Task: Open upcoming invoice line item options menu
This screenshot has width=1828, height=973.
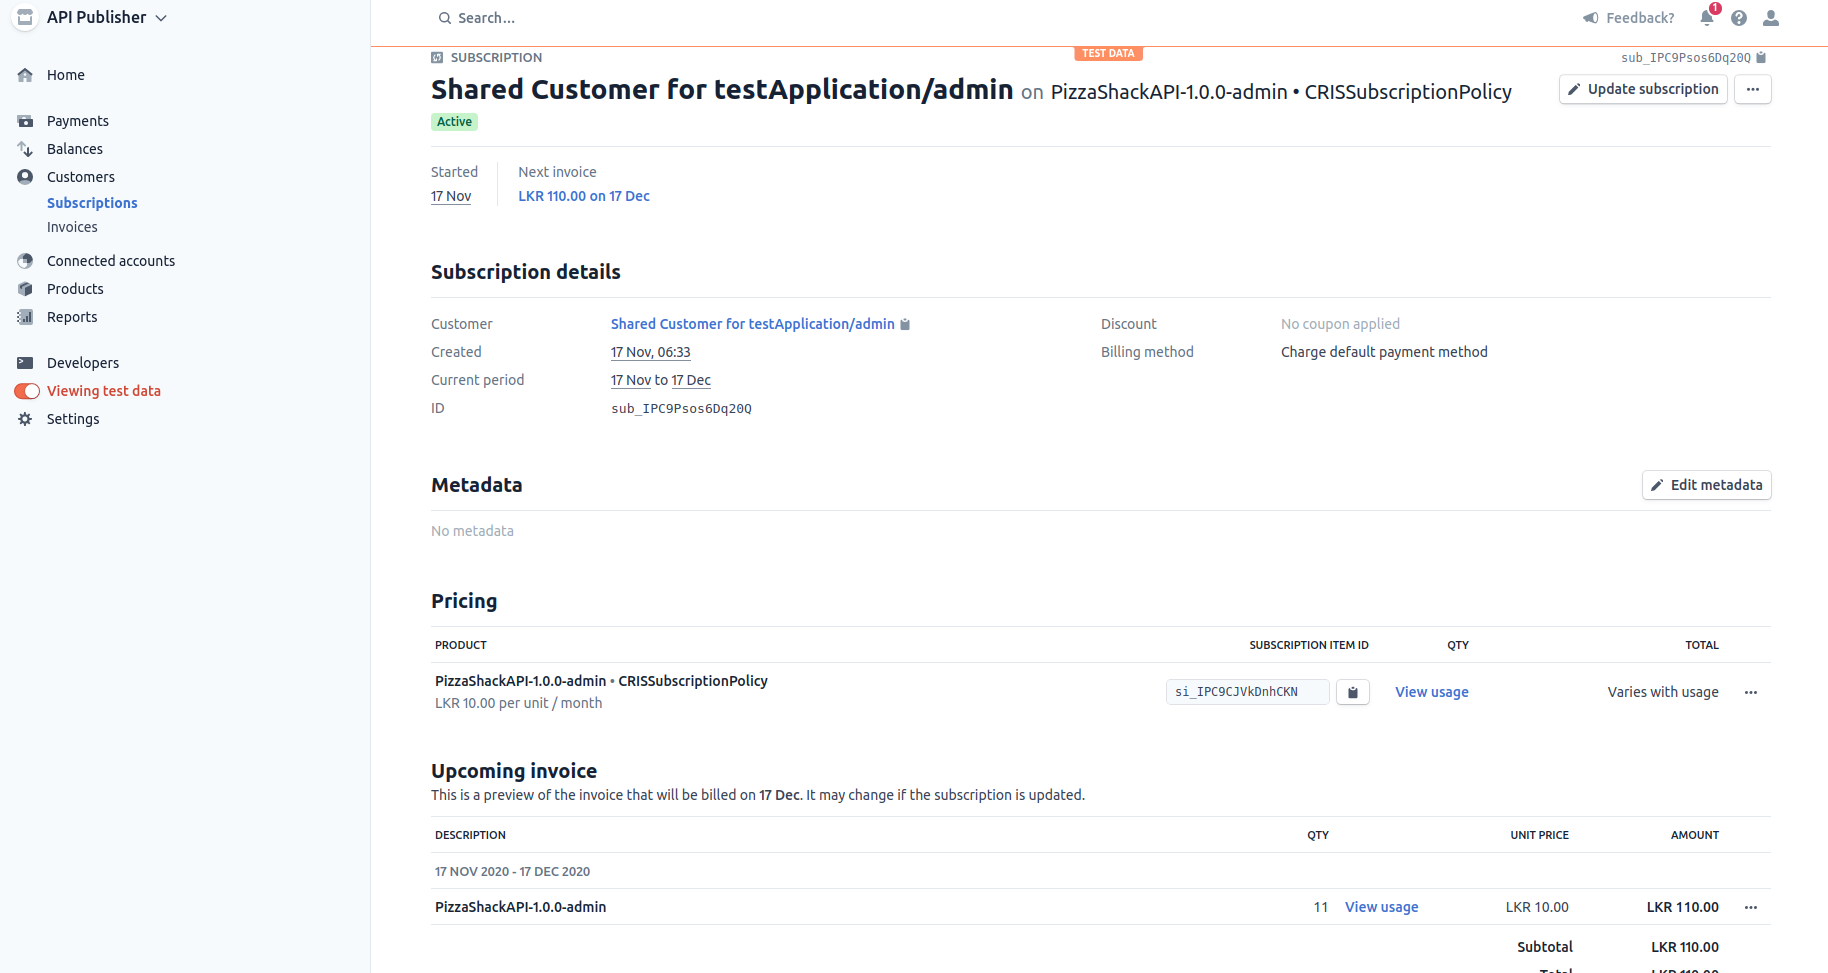Action: (1751, 907)
